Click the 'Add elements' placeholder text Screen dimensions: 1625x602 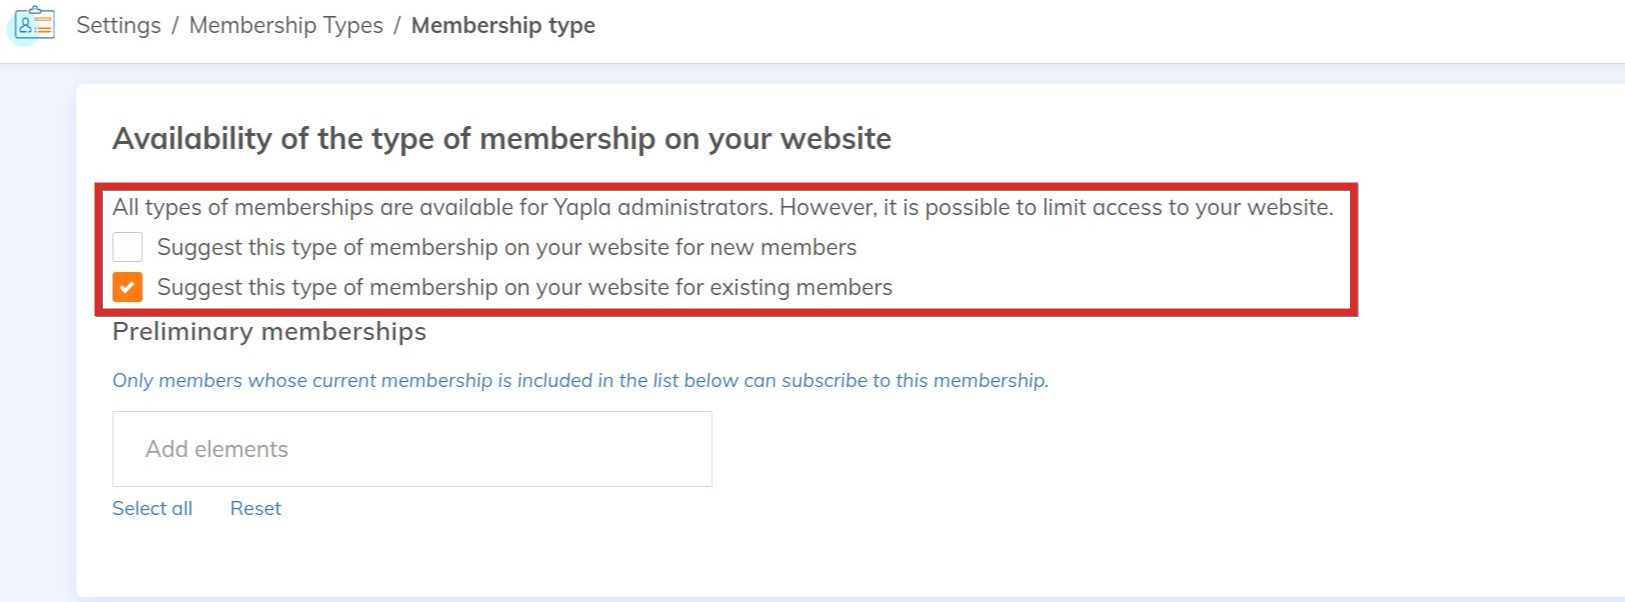pyautogui.click(x=217, y=449)
